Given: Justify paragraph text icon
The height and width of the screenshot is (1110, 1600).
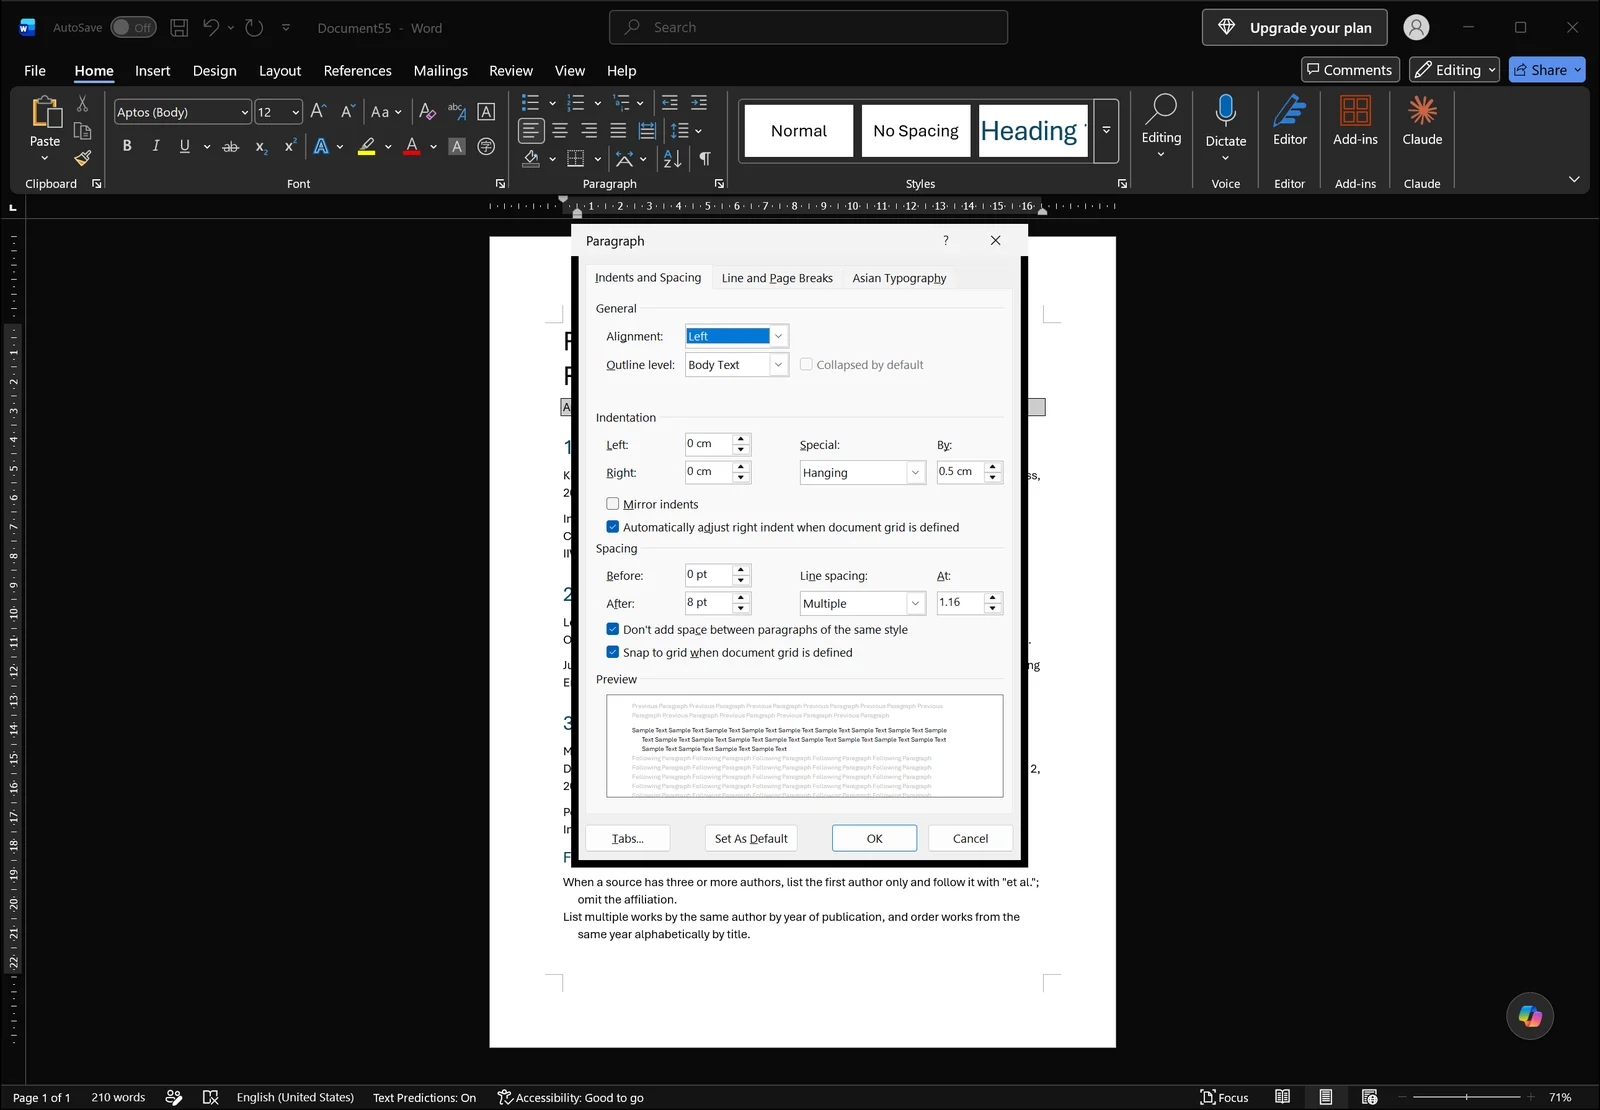Looking at the screenshot, I should pyautogui.click(x=618, y=130).
